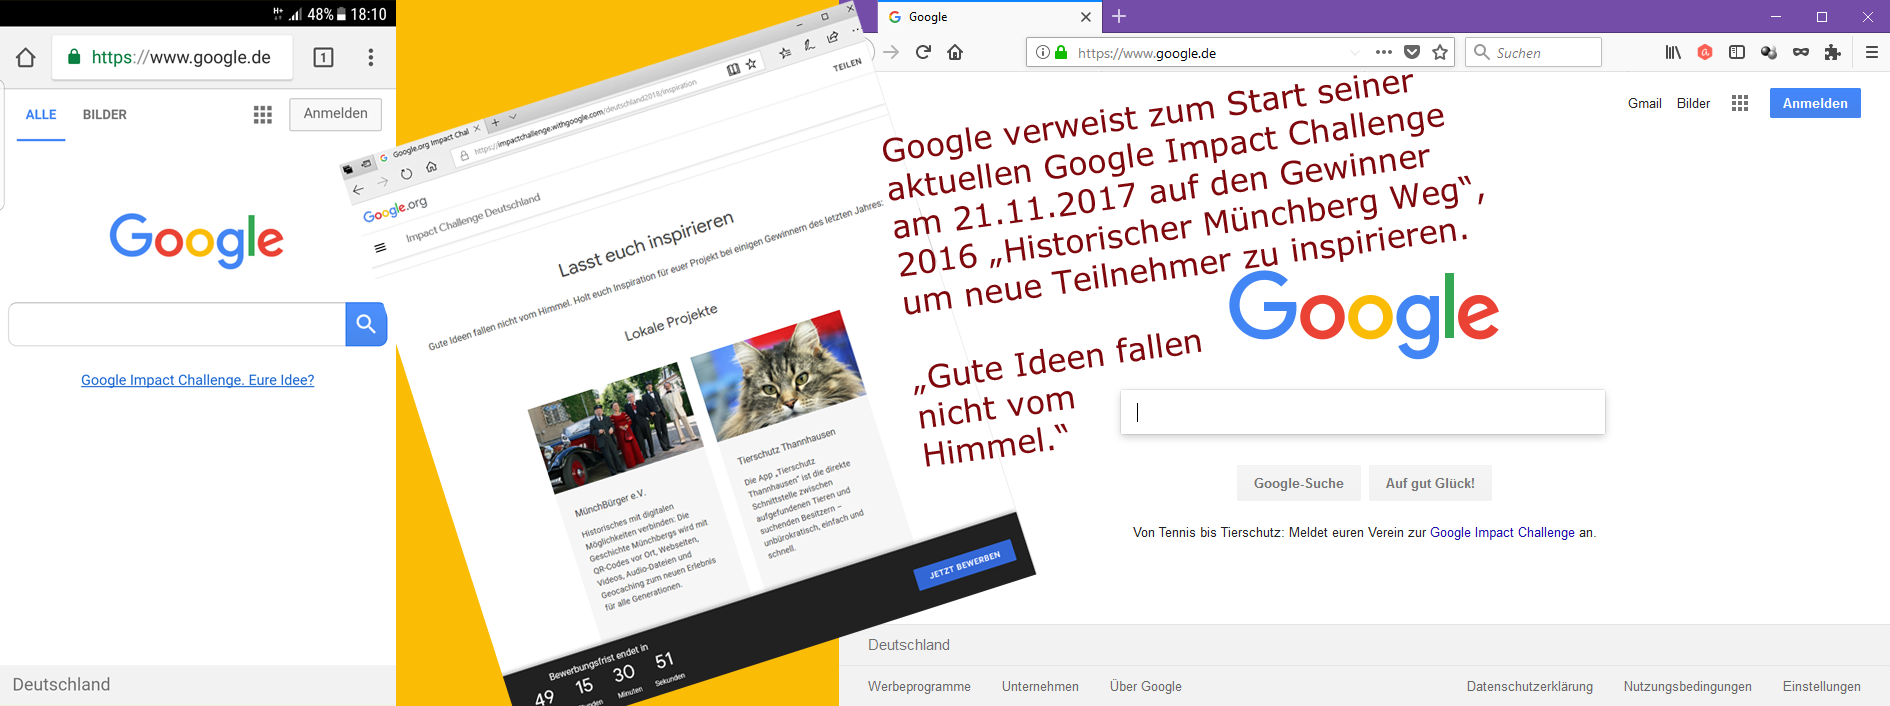Image resolution: width=1890 pixels, height=706 pixels.
Task: Select the ALLE tab on mobile Google
Action: tap(41, 115)
